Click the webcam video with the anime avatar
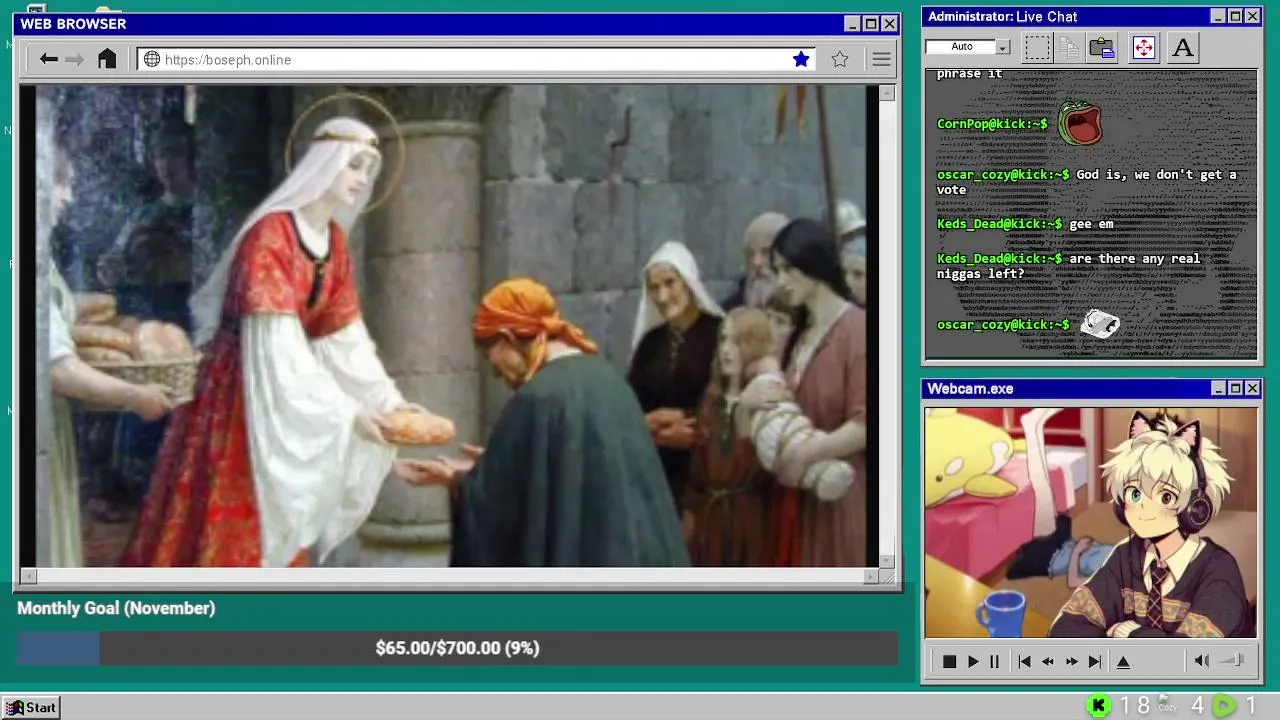 [x=1091, y=522]
